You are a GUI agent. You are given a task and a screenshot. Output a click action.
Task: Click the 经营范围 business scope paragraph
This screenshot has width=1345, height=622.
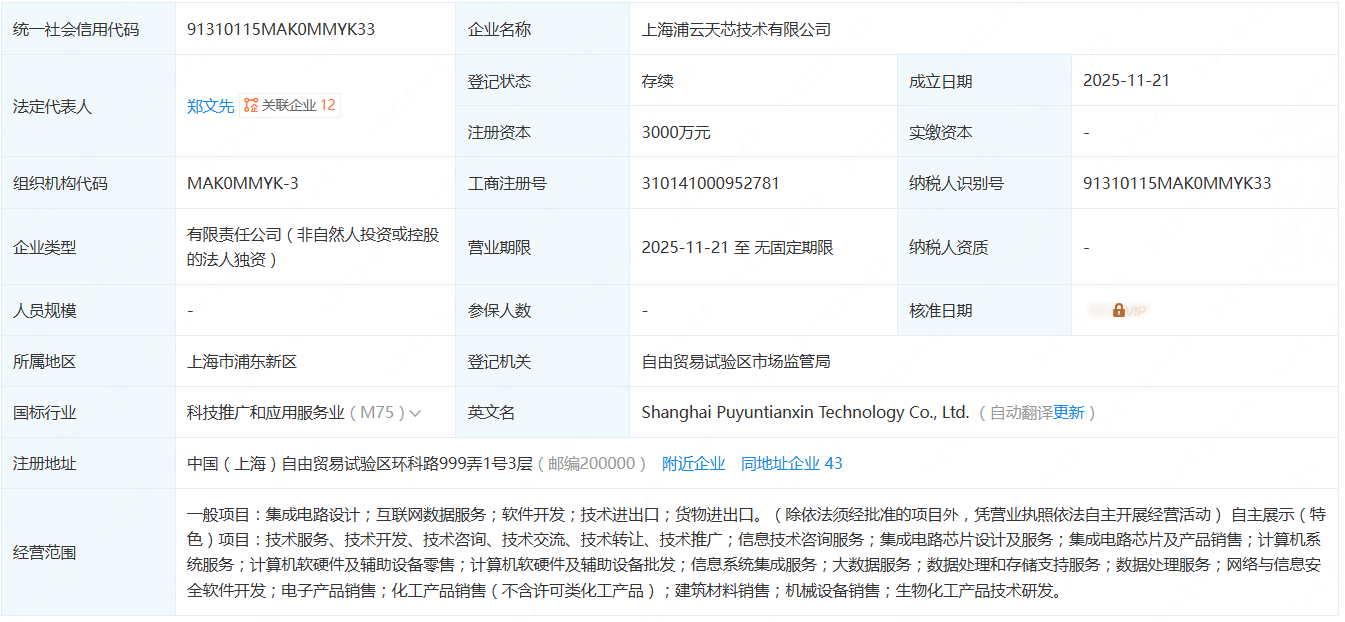[x=755, y=552]
